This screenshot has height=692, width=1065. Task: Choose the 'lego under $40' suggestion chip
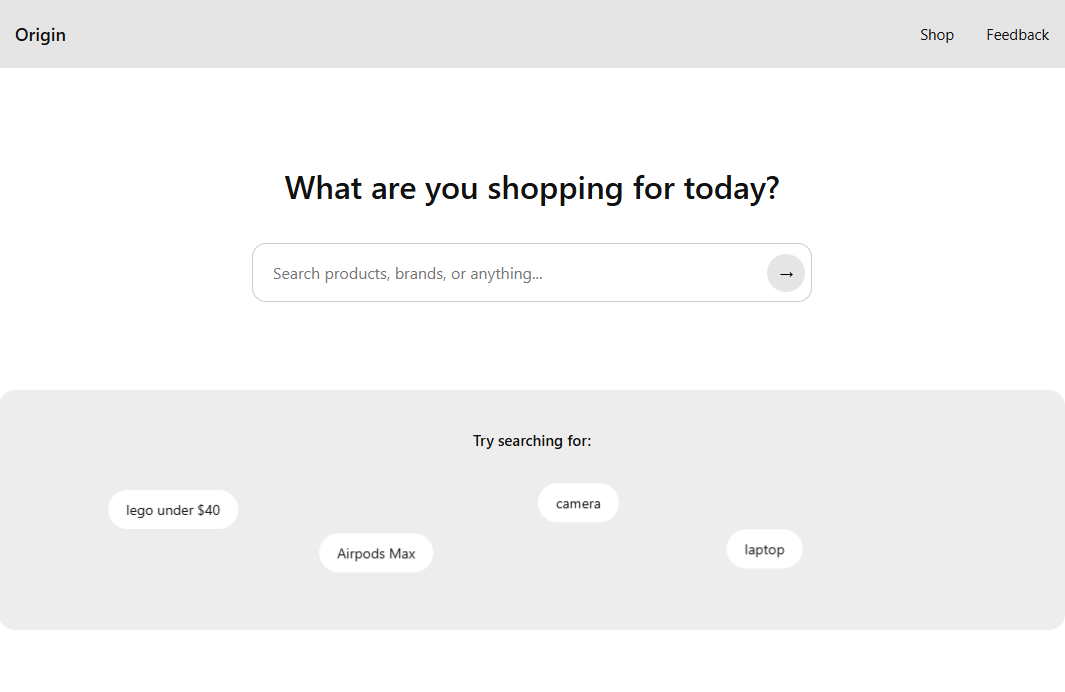click(x=172, y=509)
